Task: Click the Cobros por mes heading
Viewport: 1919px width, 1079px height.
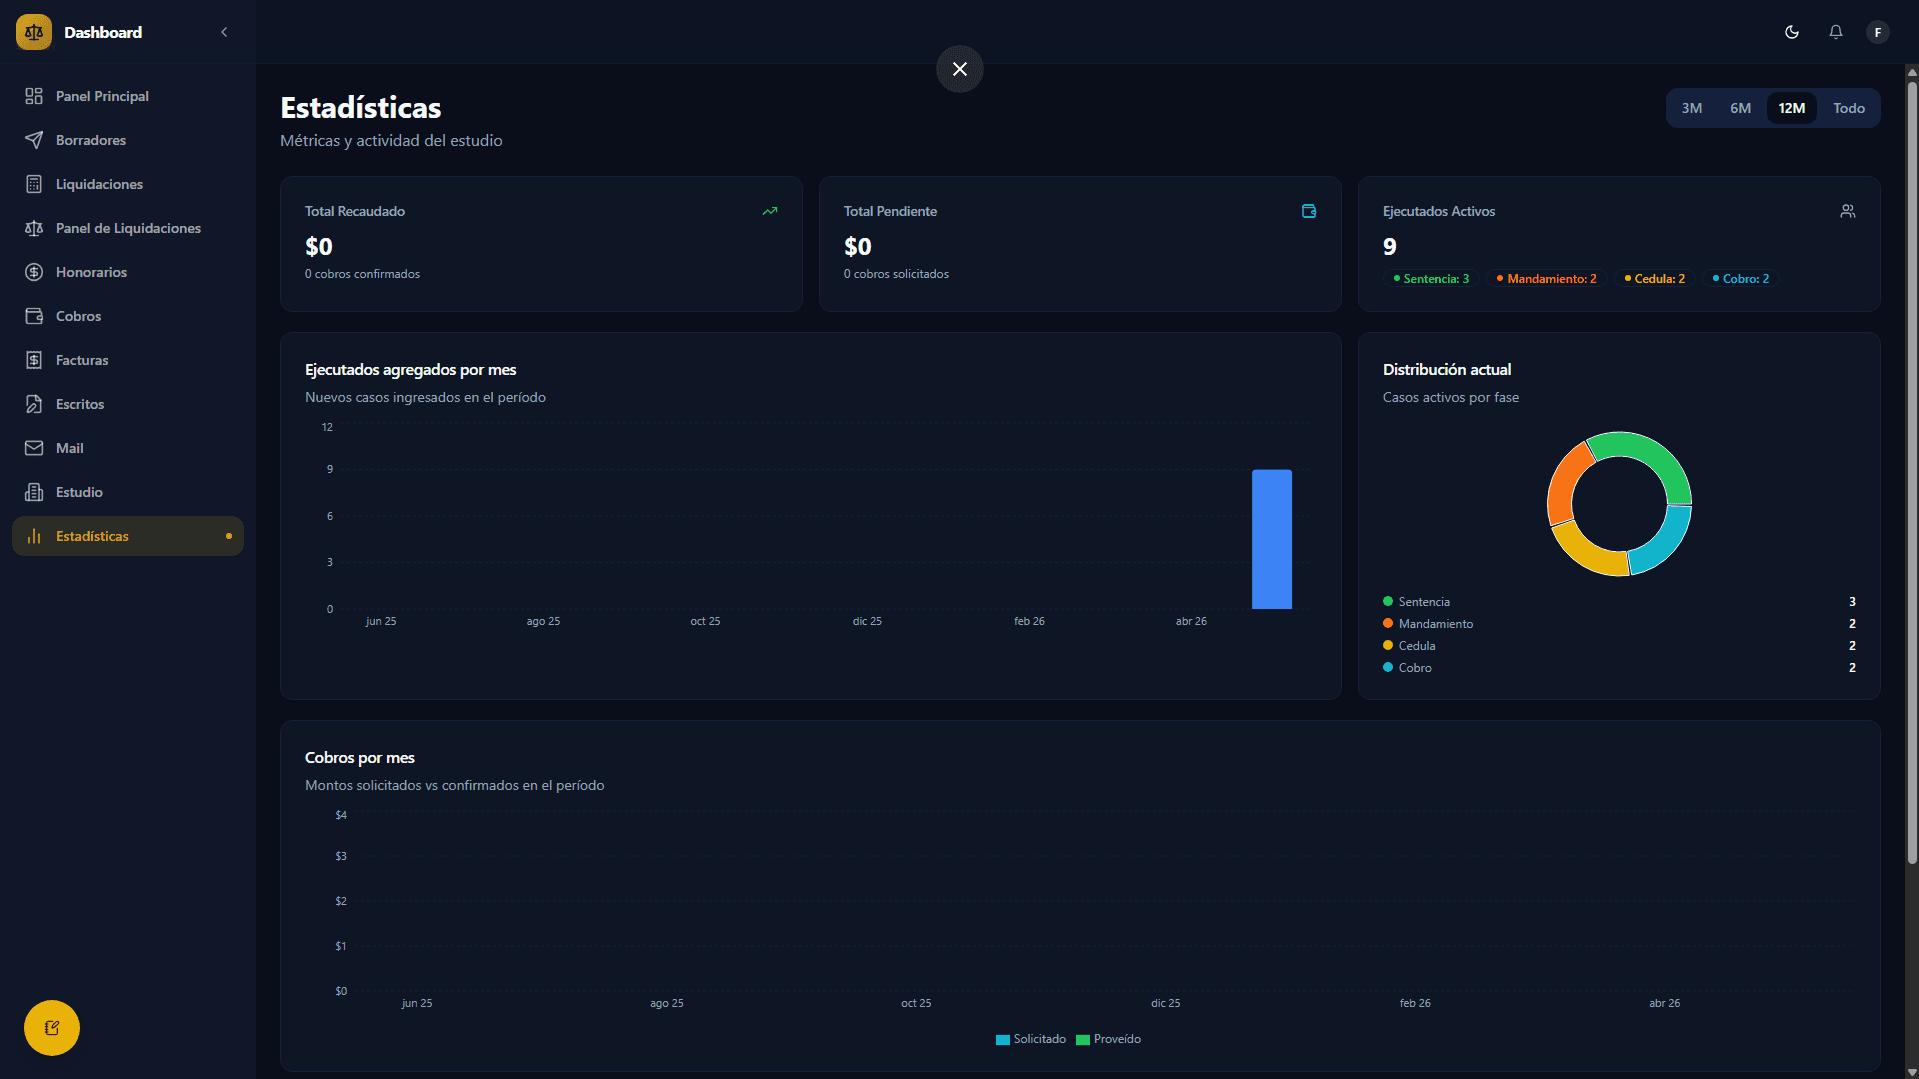Action: [360, 758]
